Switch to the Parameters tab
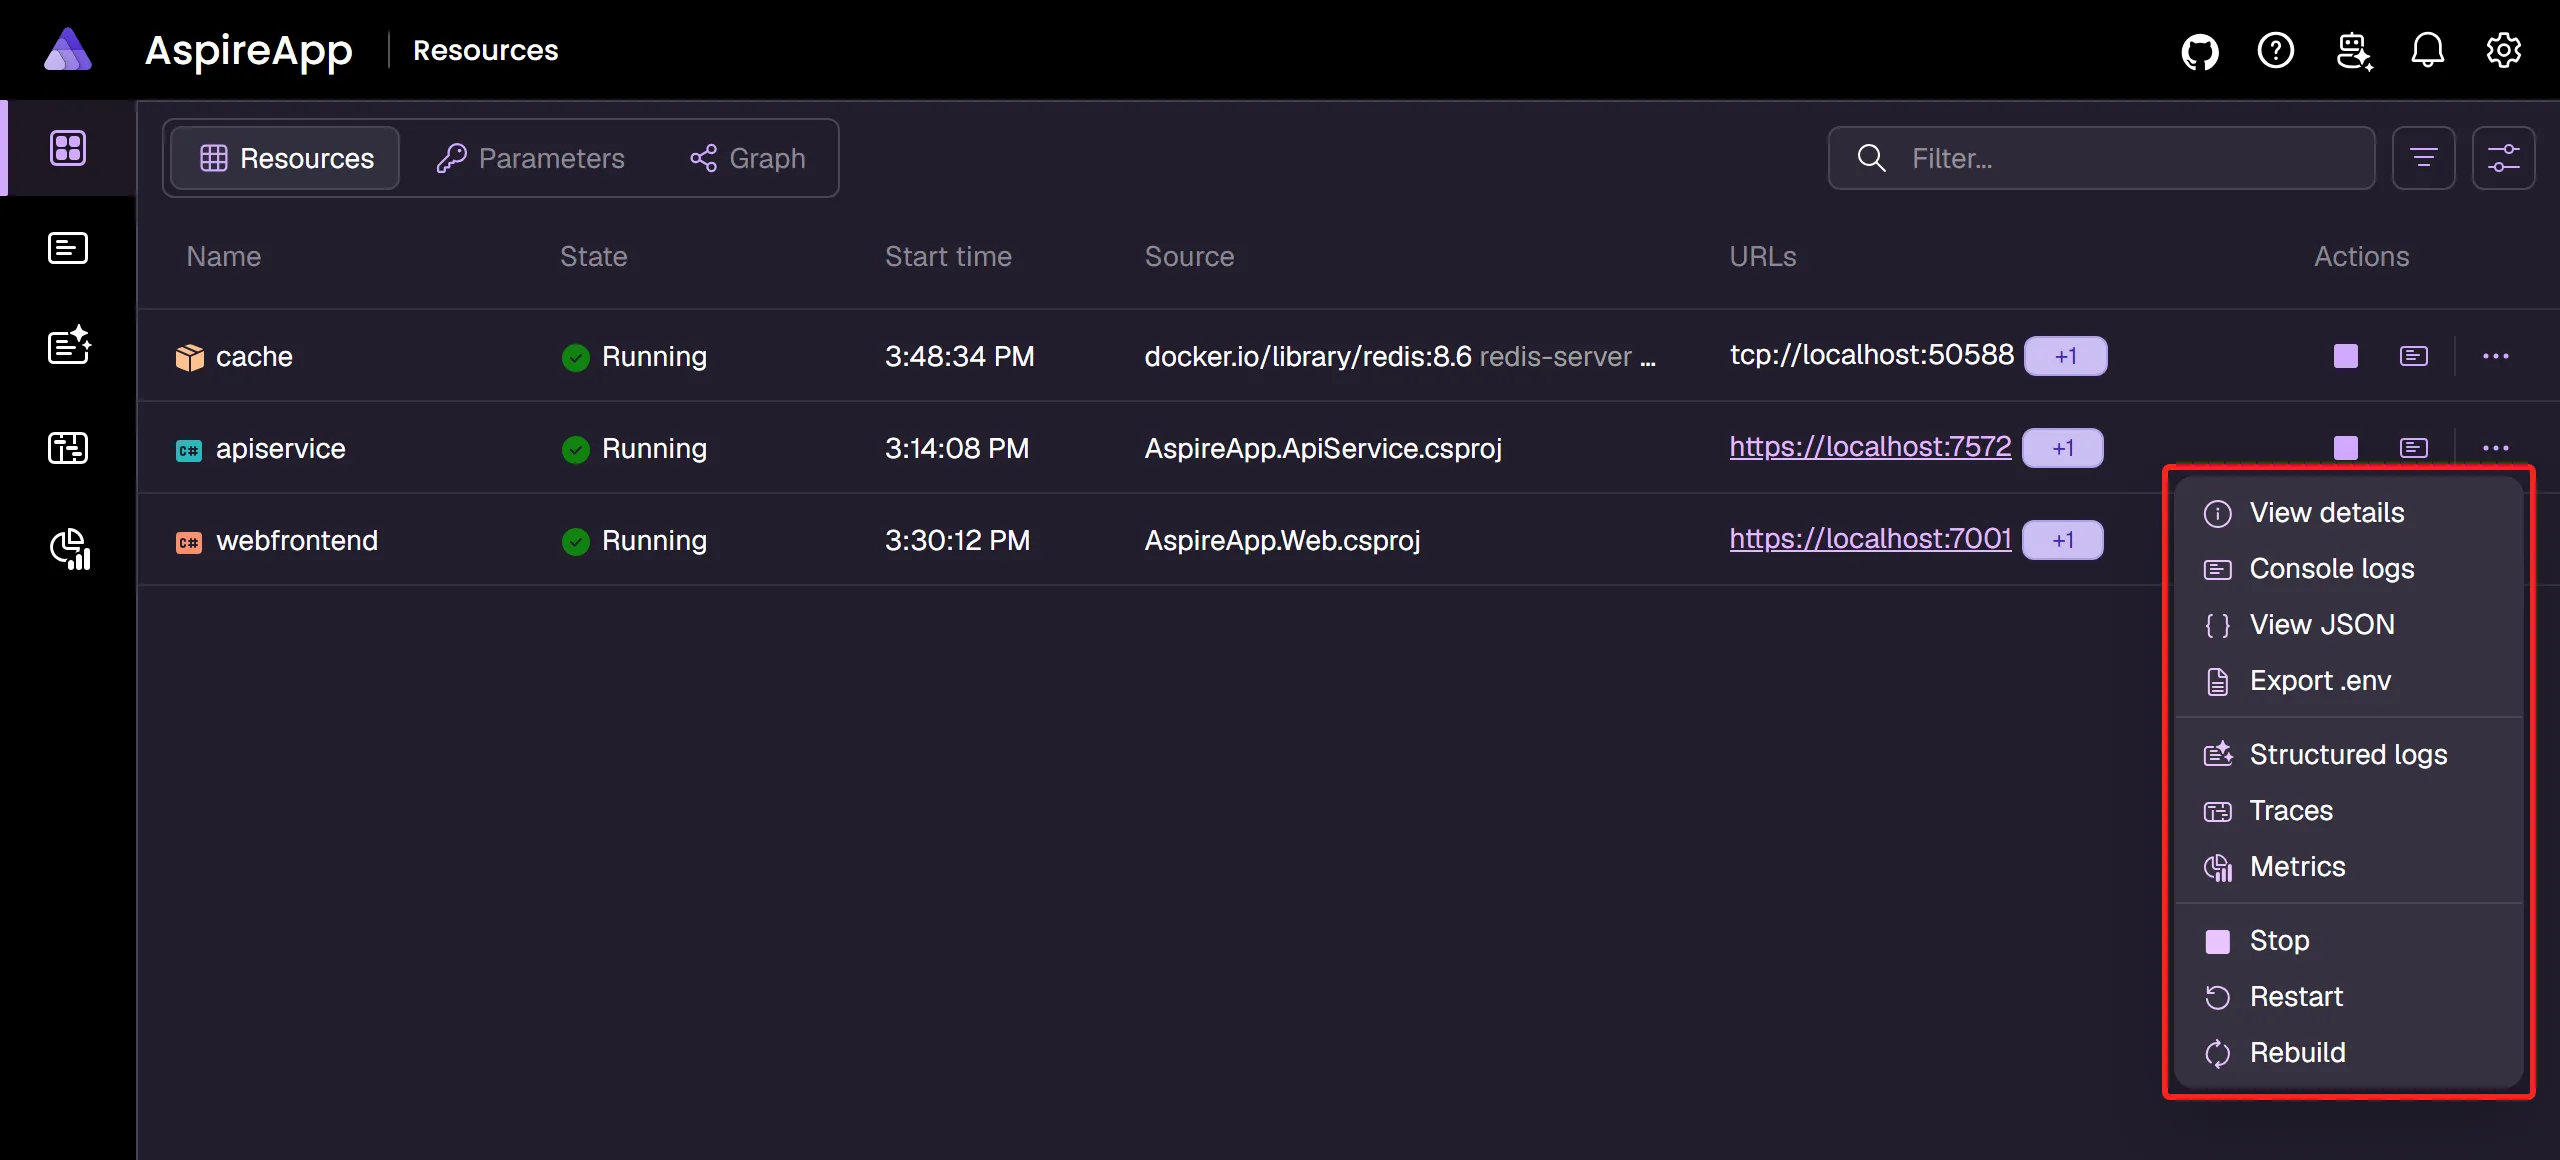The height and width of the screenshot is (1160, 2560). pyautogui.click(x=530, y=158)
